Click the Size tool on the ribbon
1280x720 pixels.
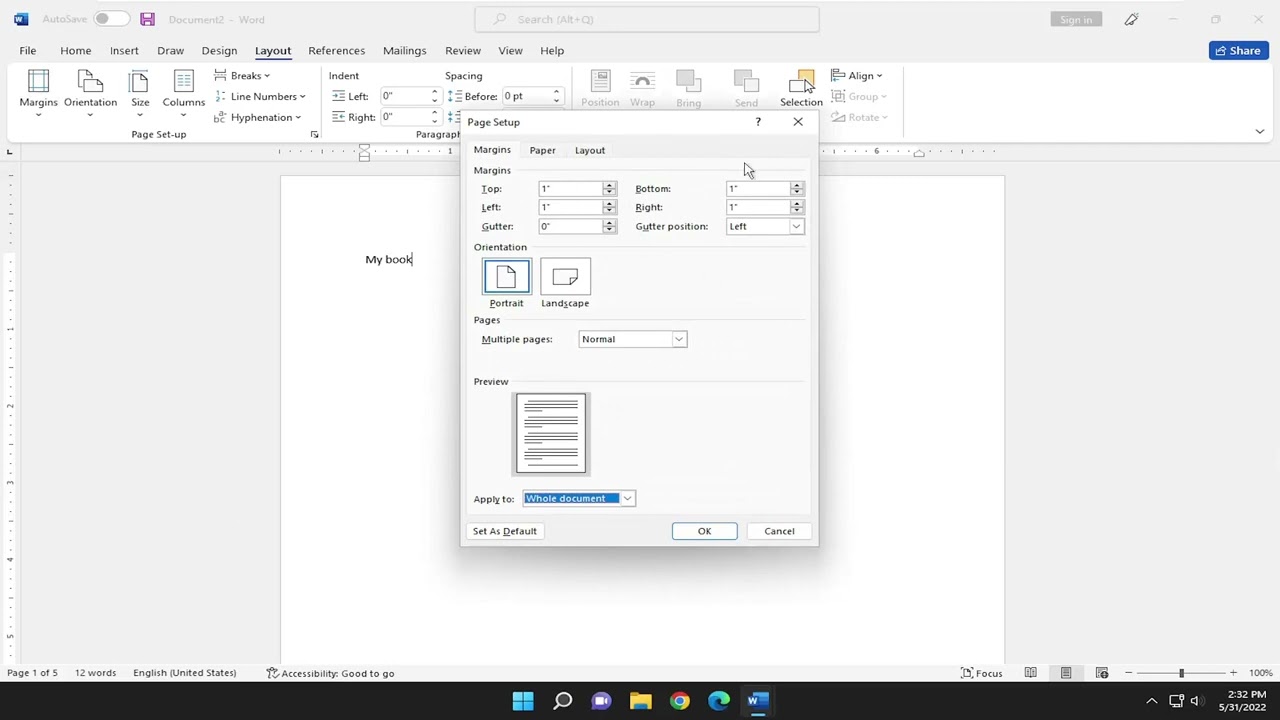coord(140,90)
